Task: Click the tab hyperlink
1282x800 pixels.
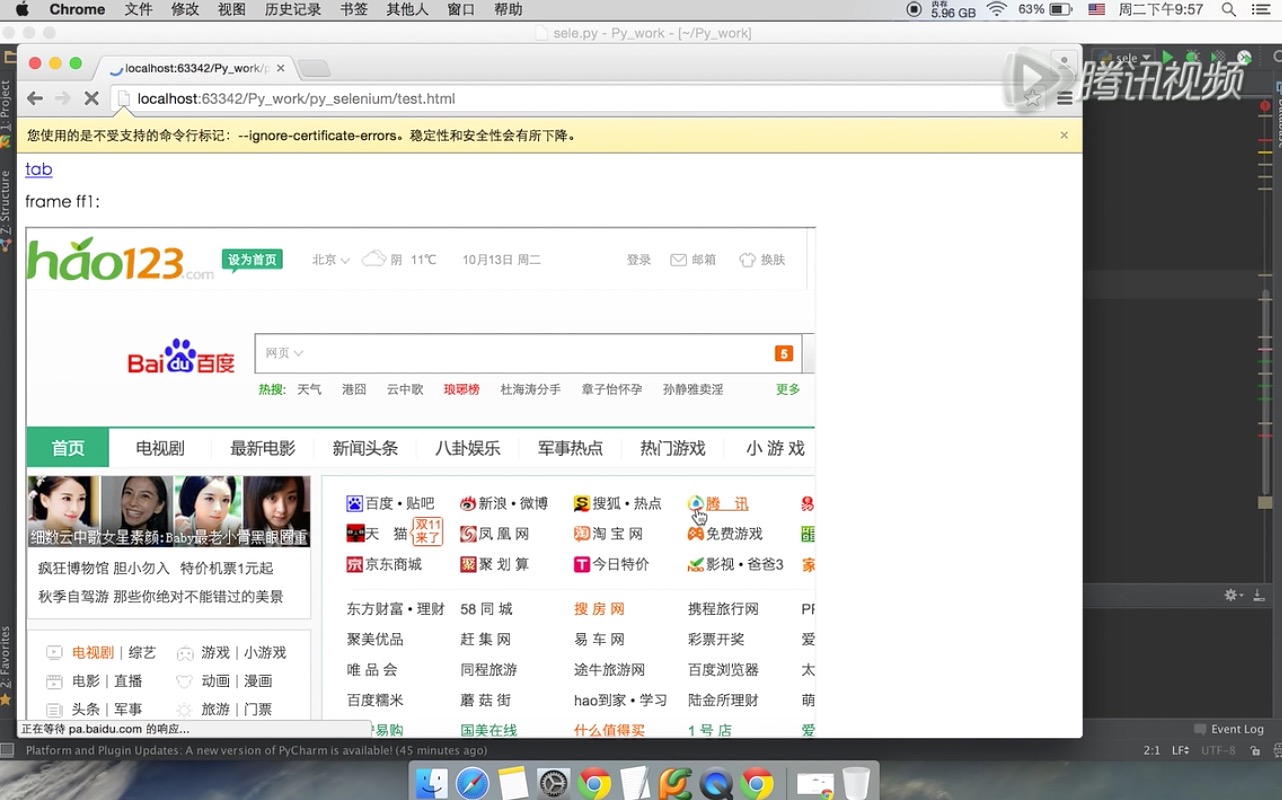Action: (39, 169)
